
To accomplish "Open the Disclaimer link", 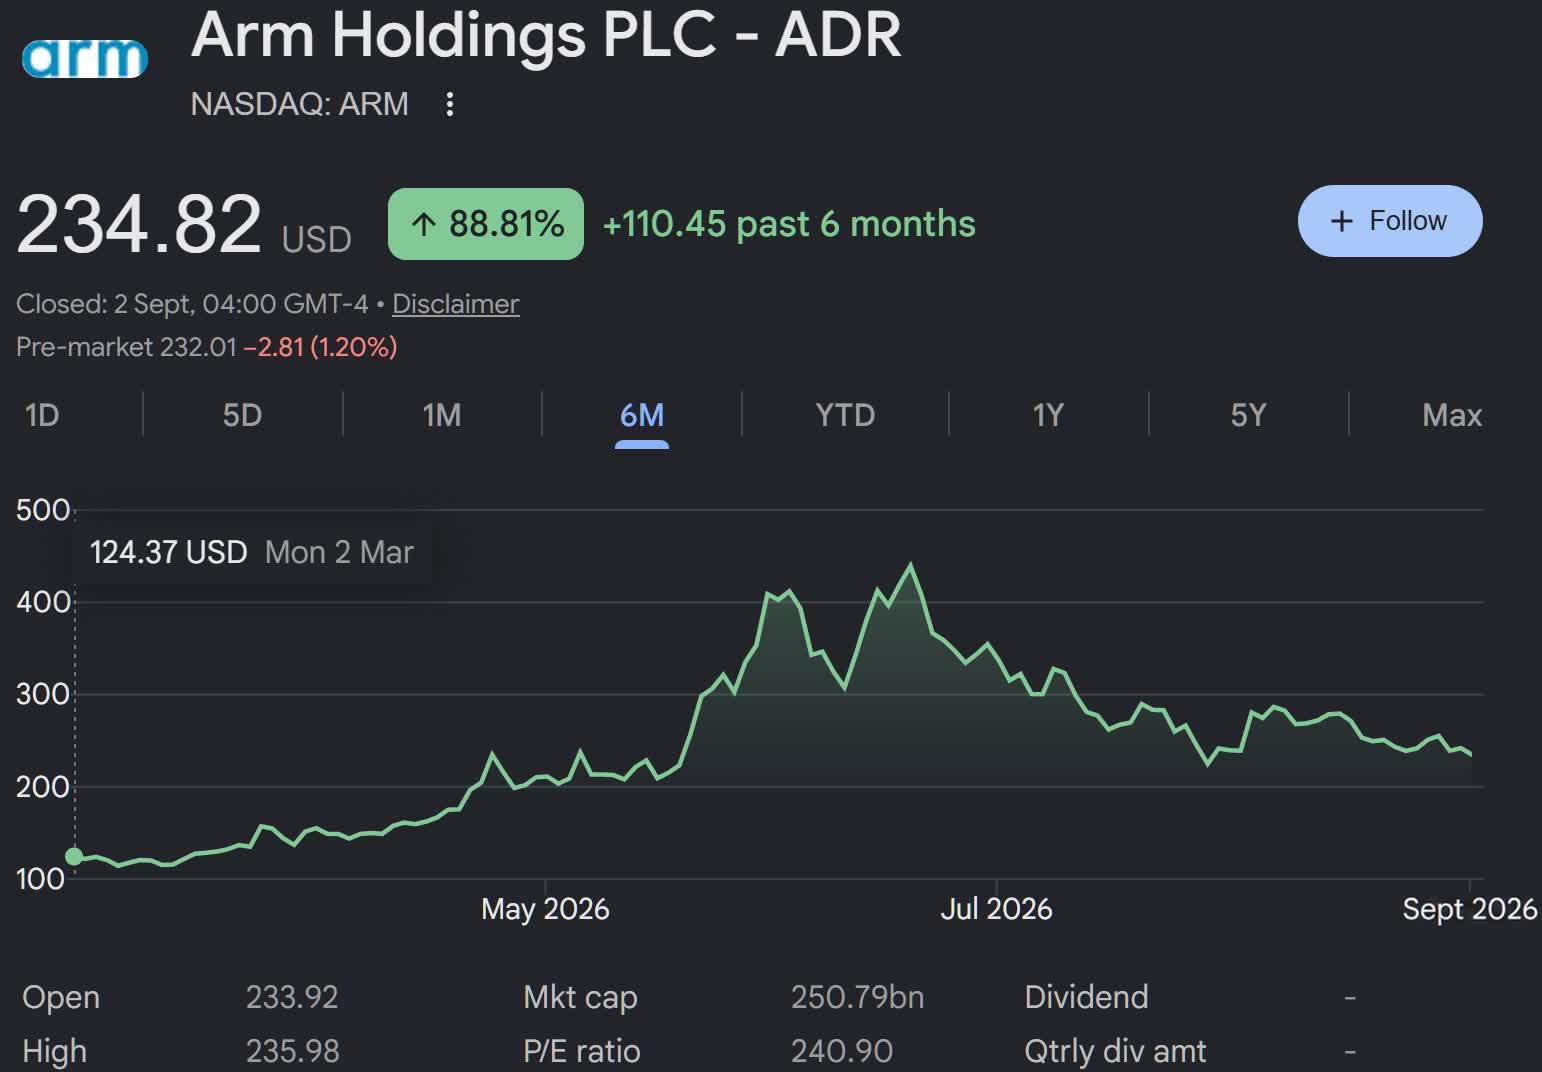I will coord(455,304).
